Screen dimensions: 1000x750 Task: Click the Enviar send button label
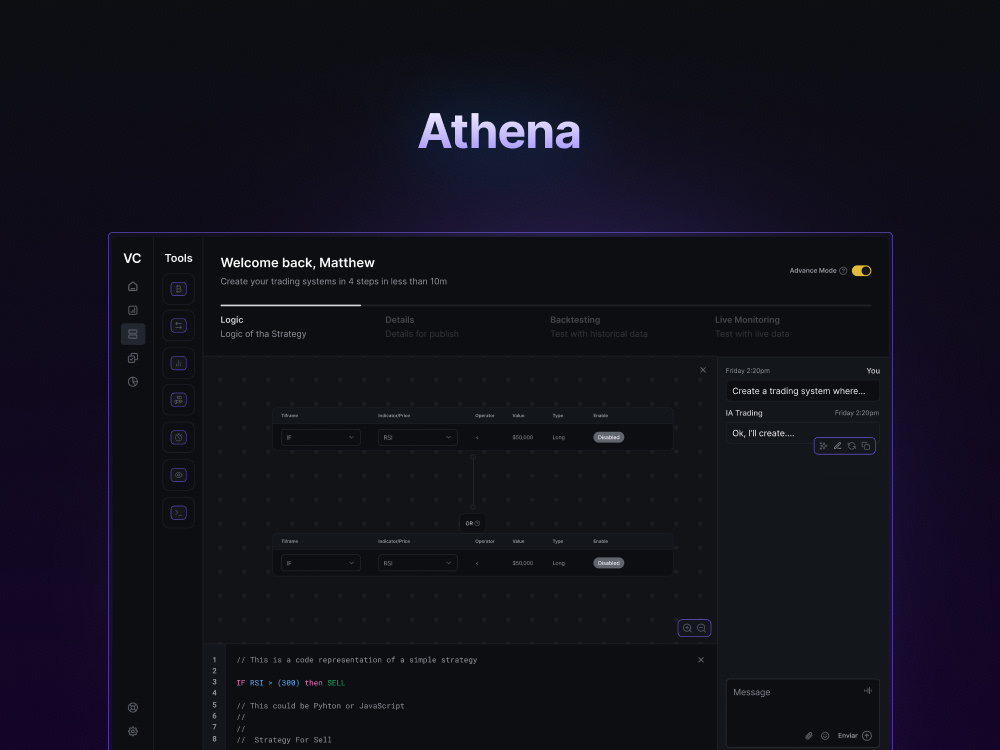click(848, 736)
